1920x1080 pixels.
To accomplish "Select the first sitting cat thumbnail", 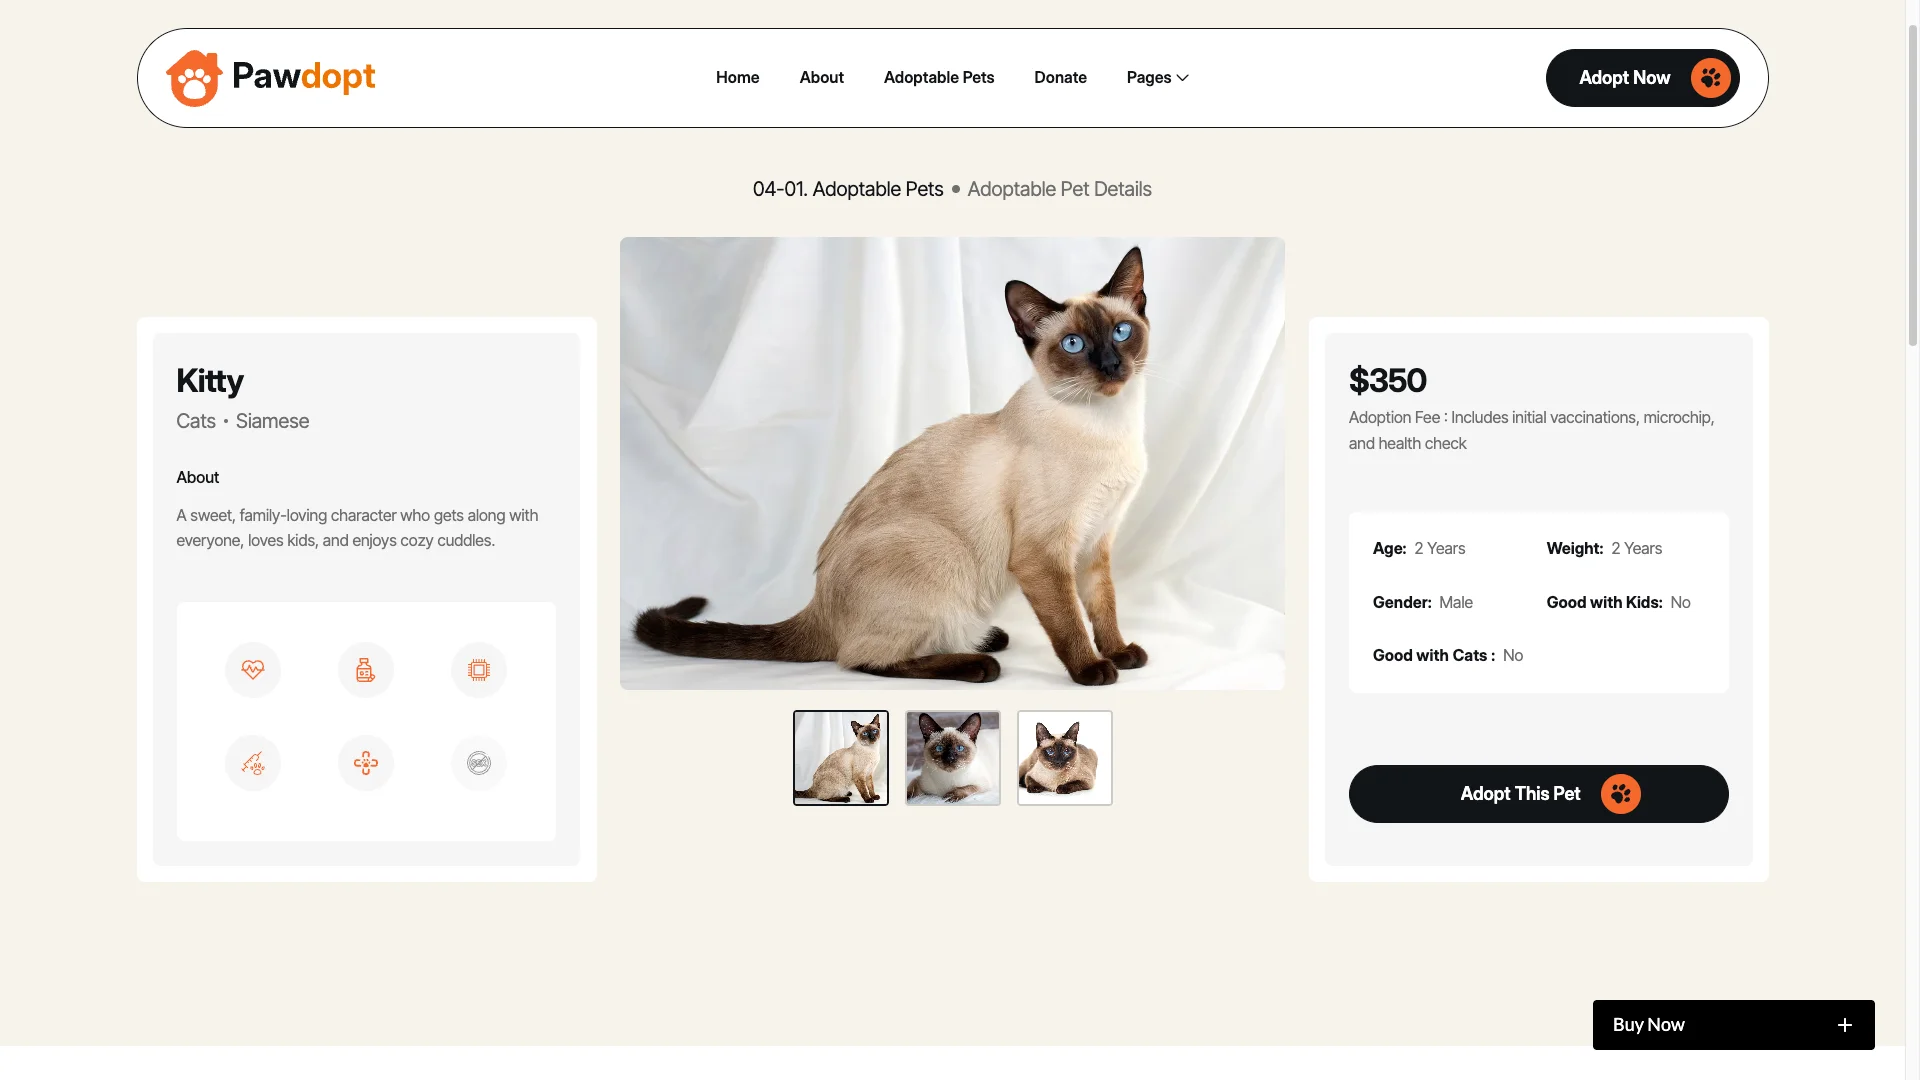I will [x=841, y=758].
